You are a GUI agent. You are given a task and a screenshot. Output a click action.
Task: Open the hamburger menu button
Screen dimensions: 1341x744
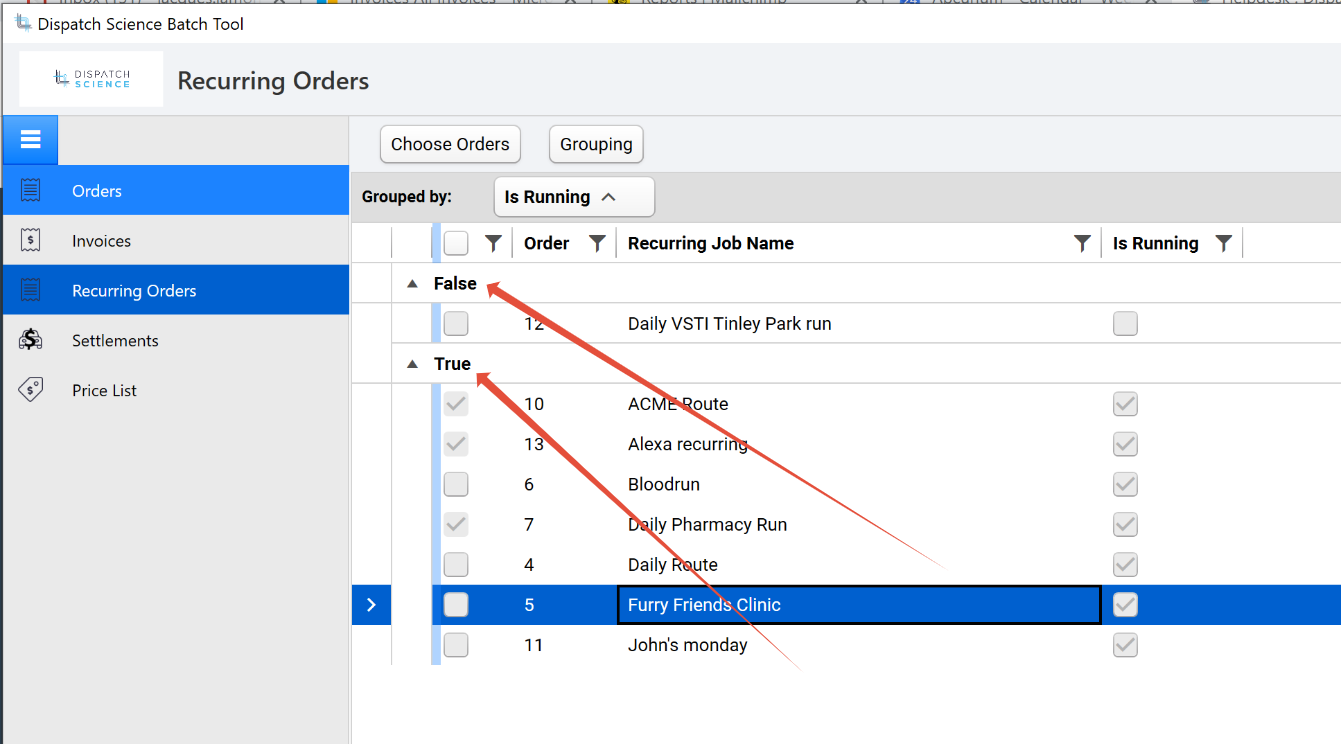pyautogui.click(x=30, y=140)
